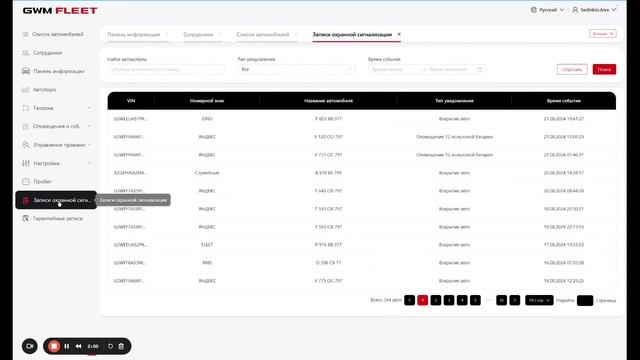Viewport: 640px width, 360px height.
Task: Go to page 4 in pagination
Action: (462, 300)
